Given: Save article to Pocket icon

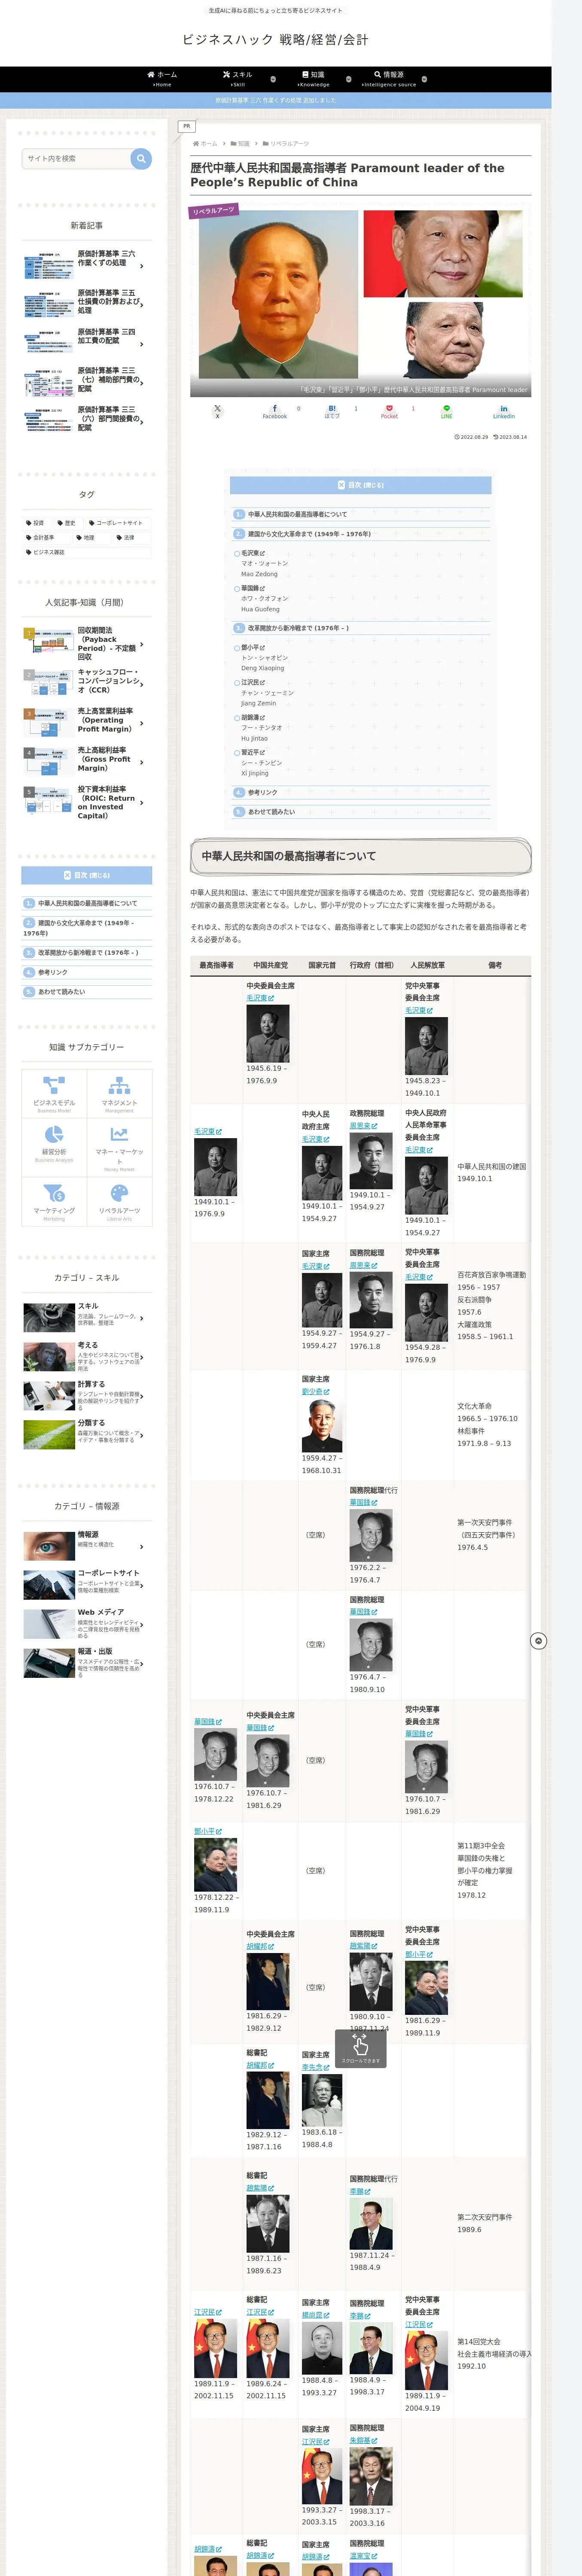Looking at the screenshot, I should coord(389,411).
